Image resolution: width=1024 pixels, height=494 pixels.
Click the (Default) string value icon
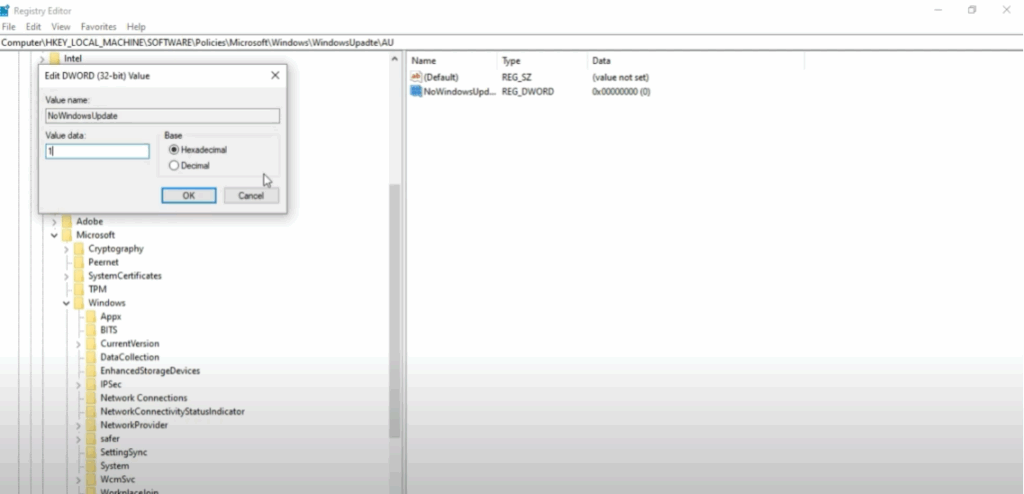416,77
